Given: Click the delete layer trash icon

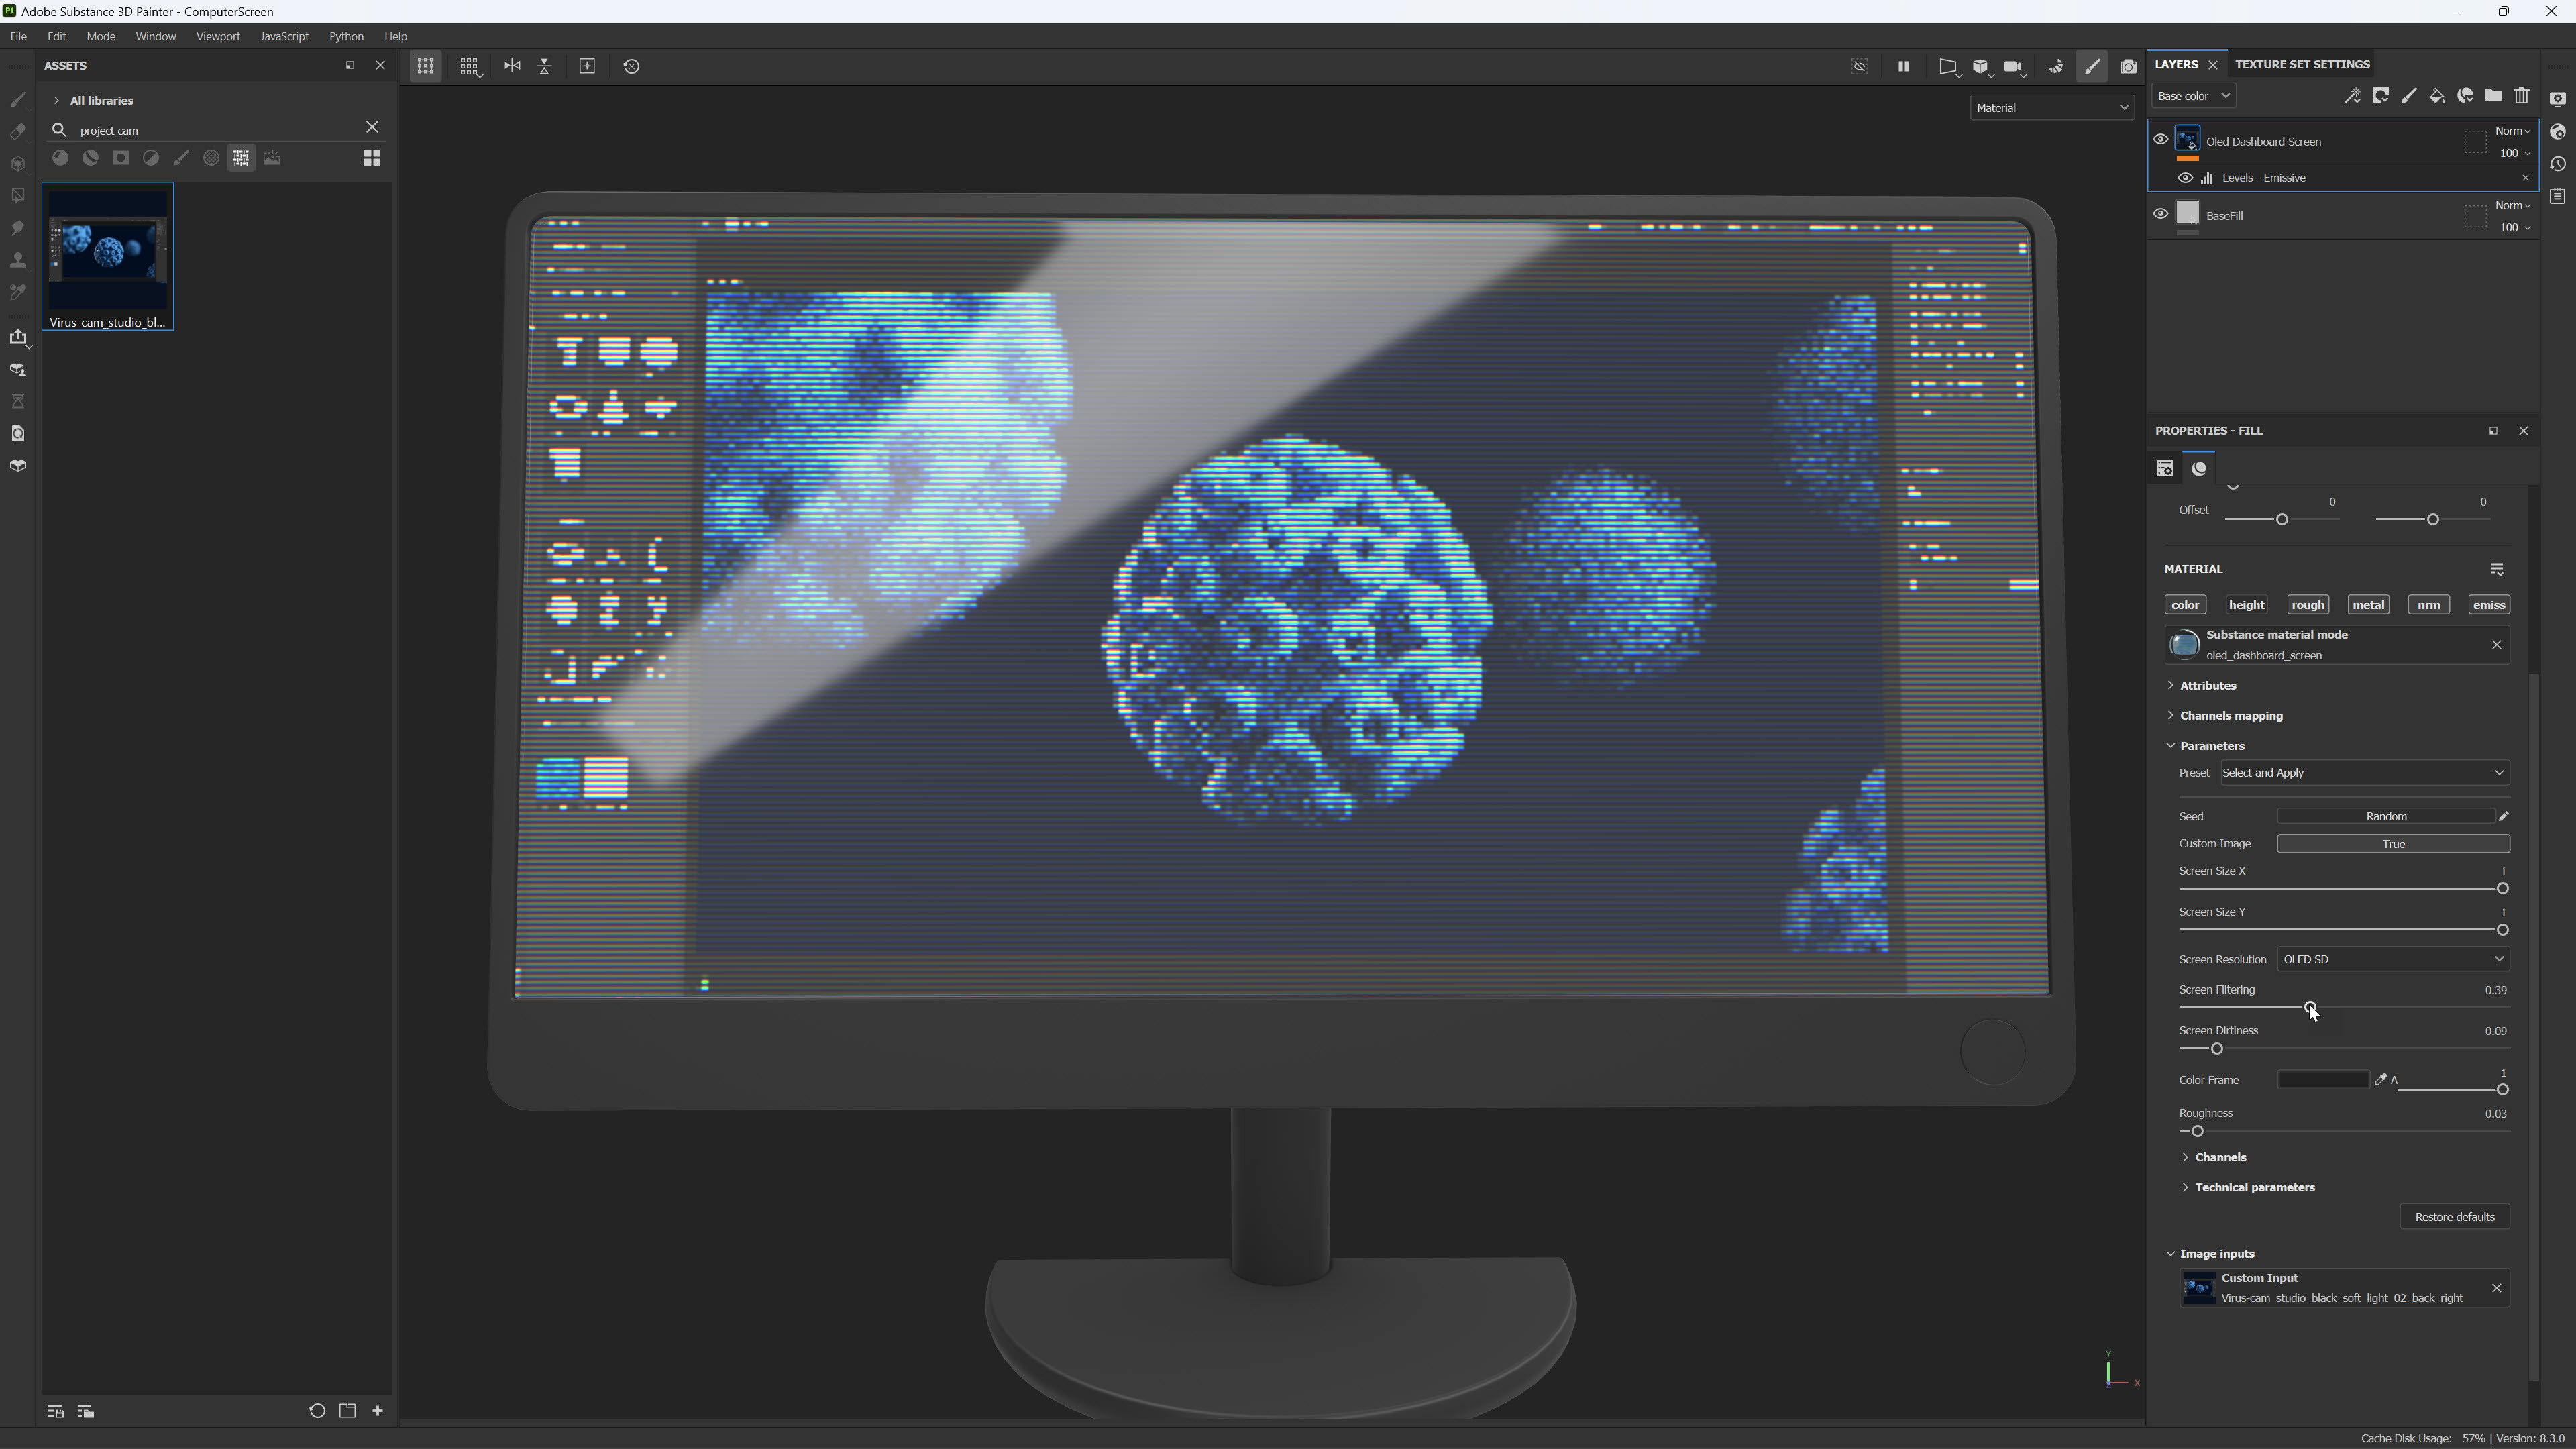Looking at the screenshot, I should [x=2522, y=96].
